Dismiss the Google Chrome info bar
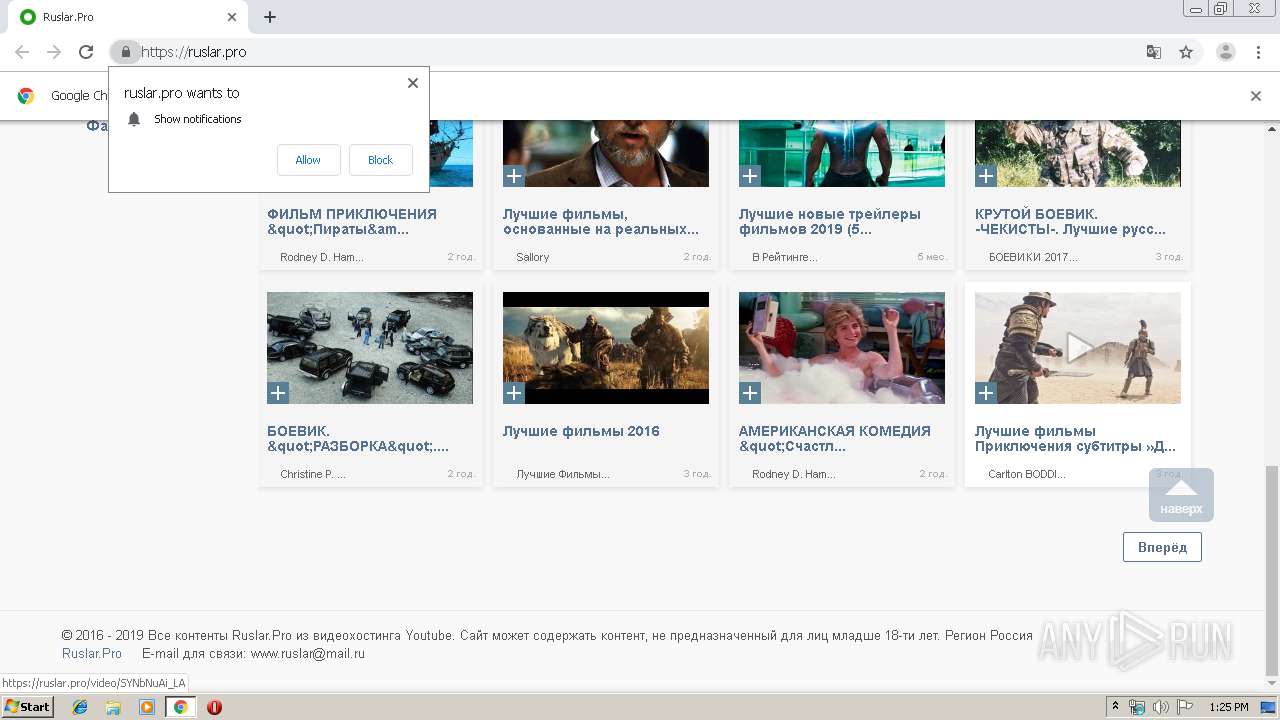Screen dimensions: 1280x720 pos(1255,96)
